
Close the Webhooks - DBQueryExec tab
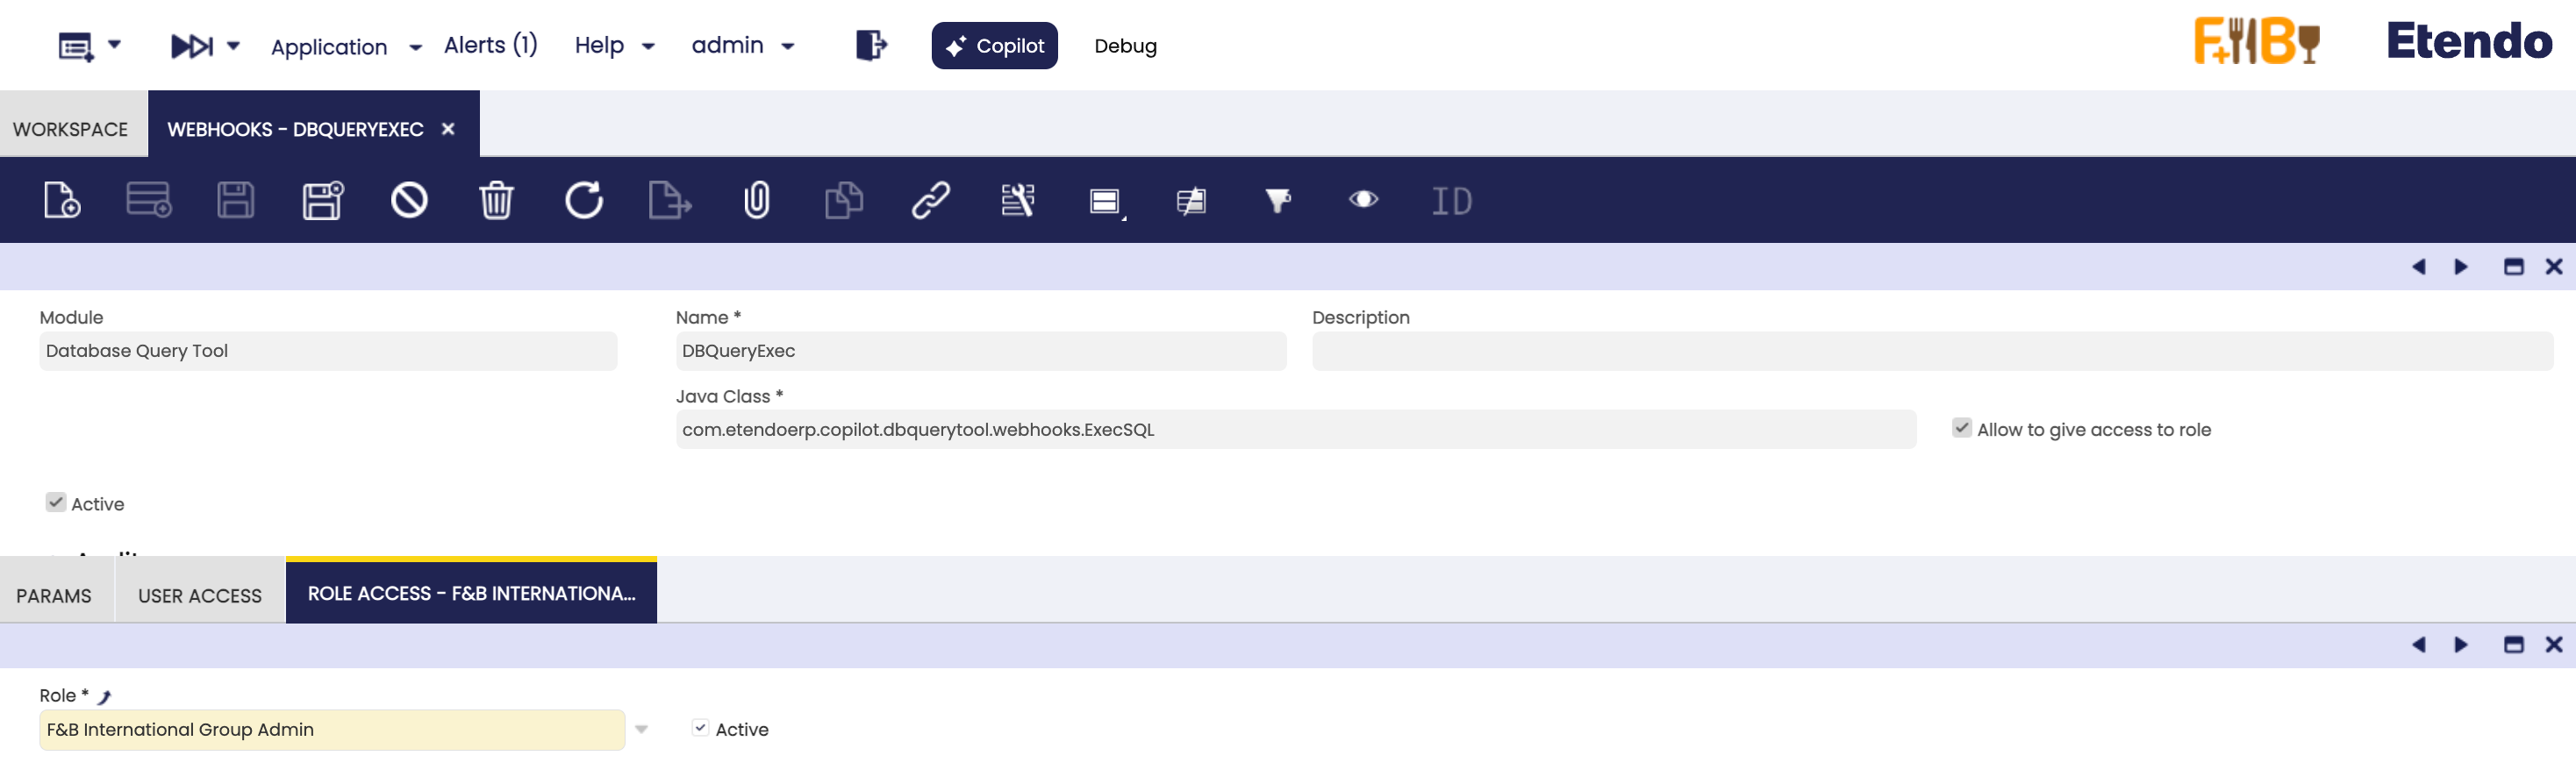pyautogui.click(x=448, y=129)
